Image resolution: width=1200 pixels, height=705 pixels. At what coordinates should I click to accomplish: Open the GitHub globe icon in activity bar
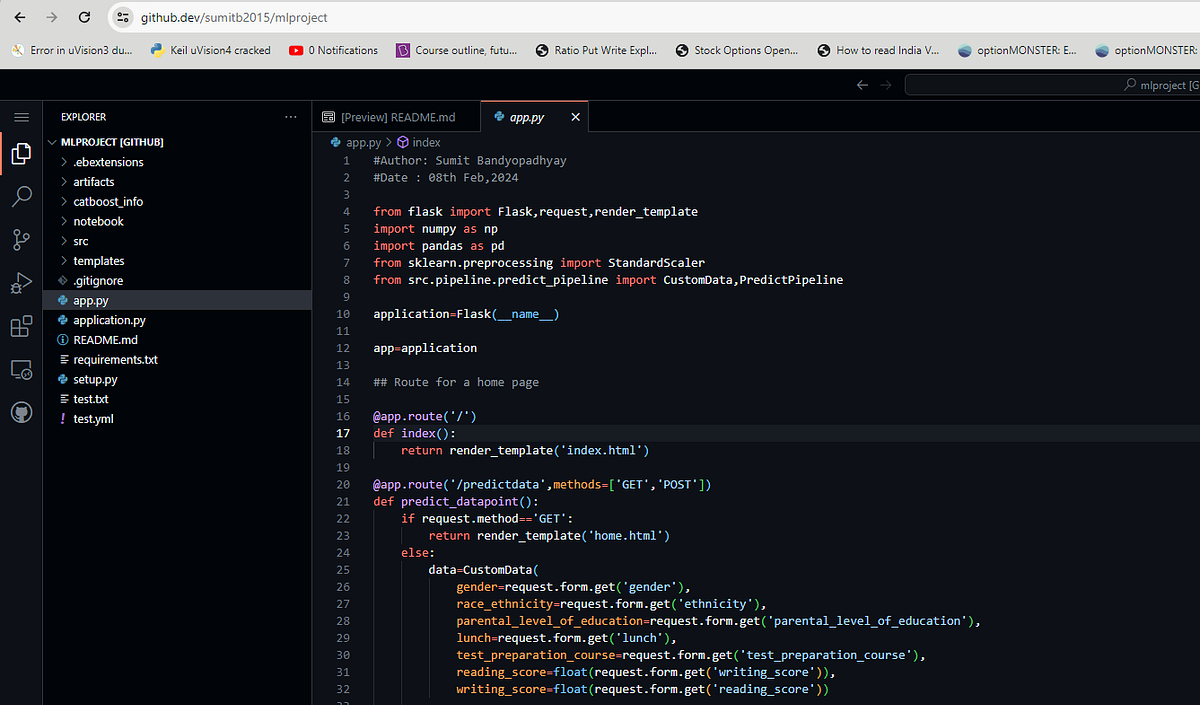pyautogui.click(x=21, y=411)
